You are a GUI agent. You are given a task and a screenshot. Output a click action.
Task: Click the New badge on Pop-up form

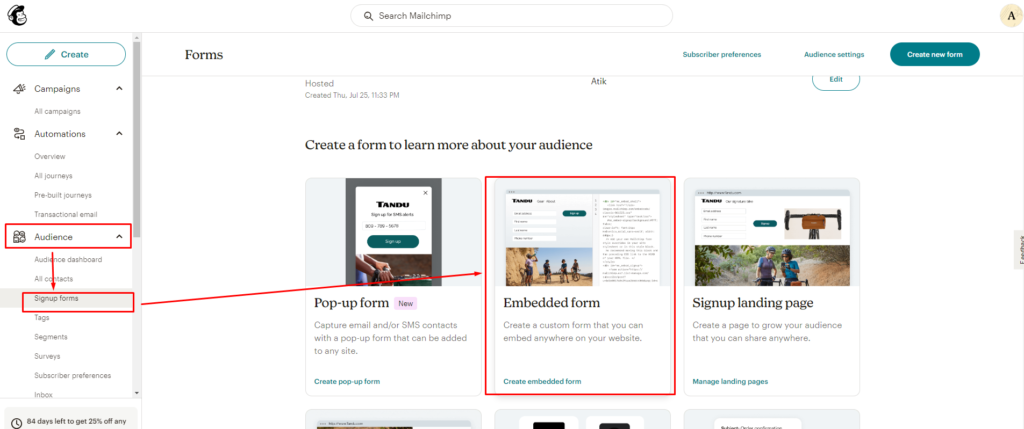(x=406, y=304)
